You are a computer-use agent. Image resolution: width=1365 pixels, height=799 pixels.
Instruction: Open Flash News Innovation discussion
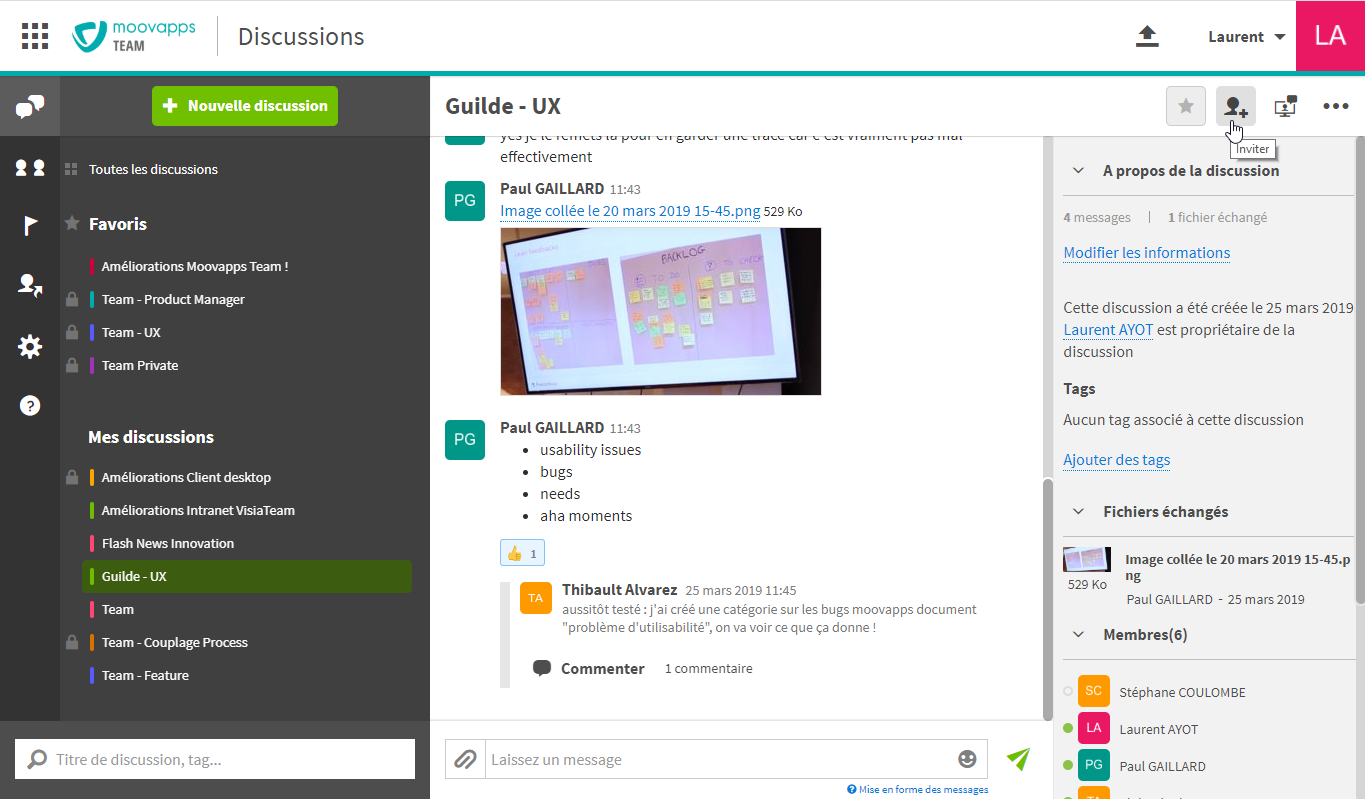[168, 543]
